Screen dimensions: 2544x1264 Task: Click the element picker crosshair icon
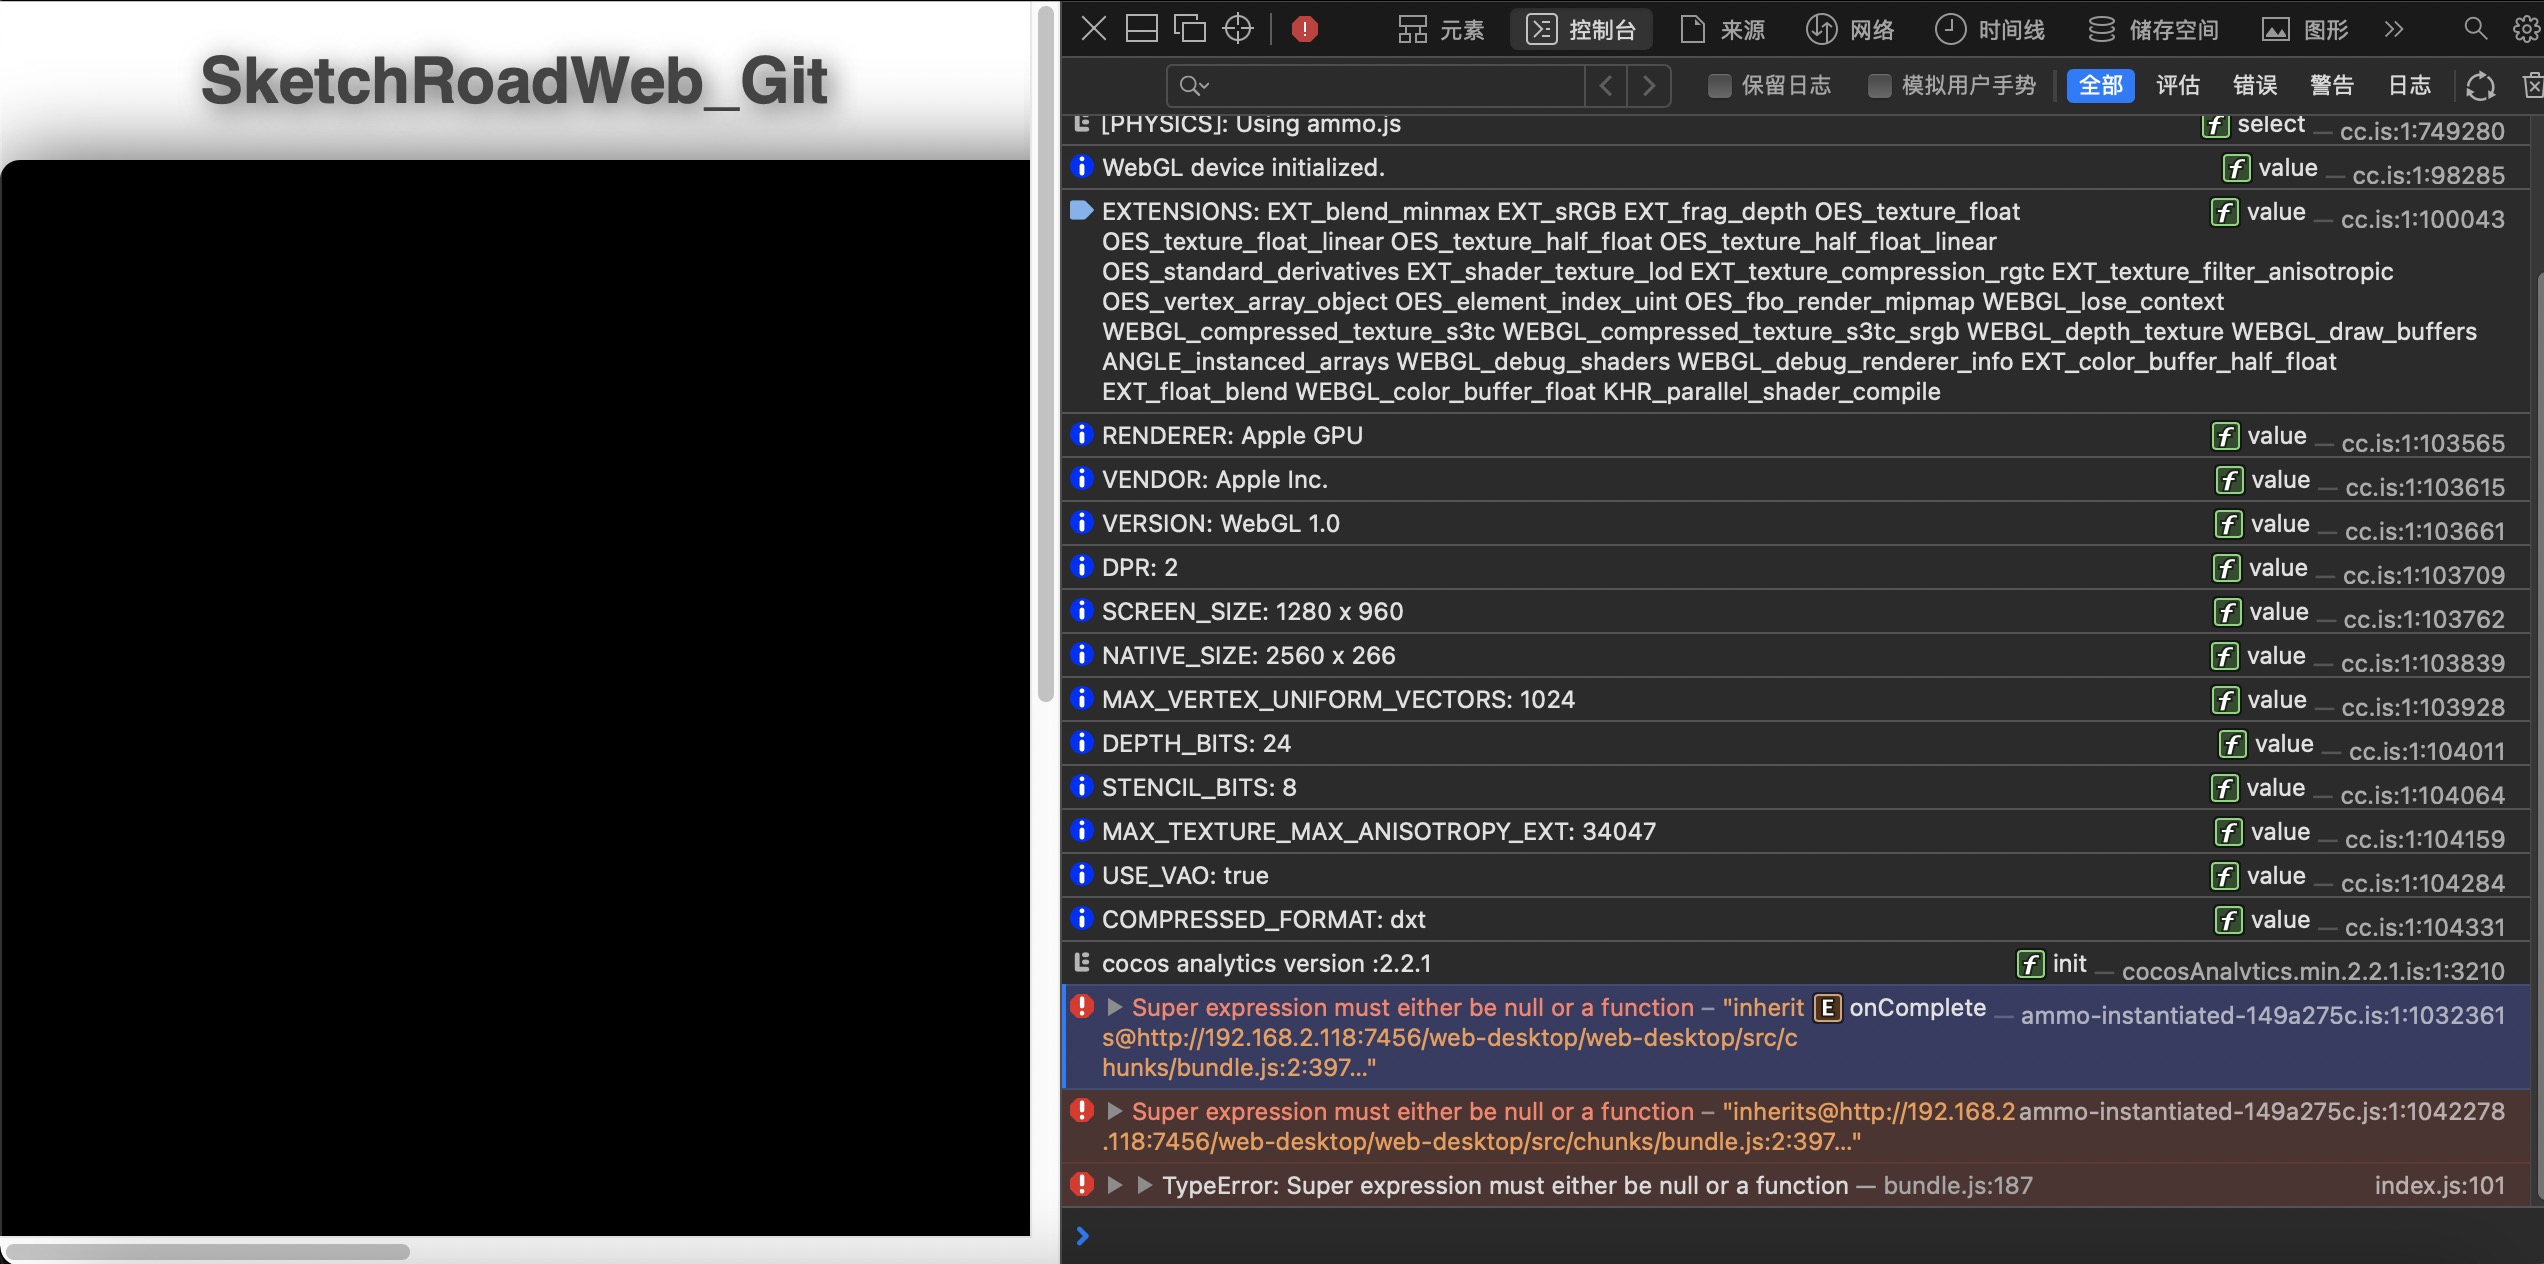point(1238,29)
